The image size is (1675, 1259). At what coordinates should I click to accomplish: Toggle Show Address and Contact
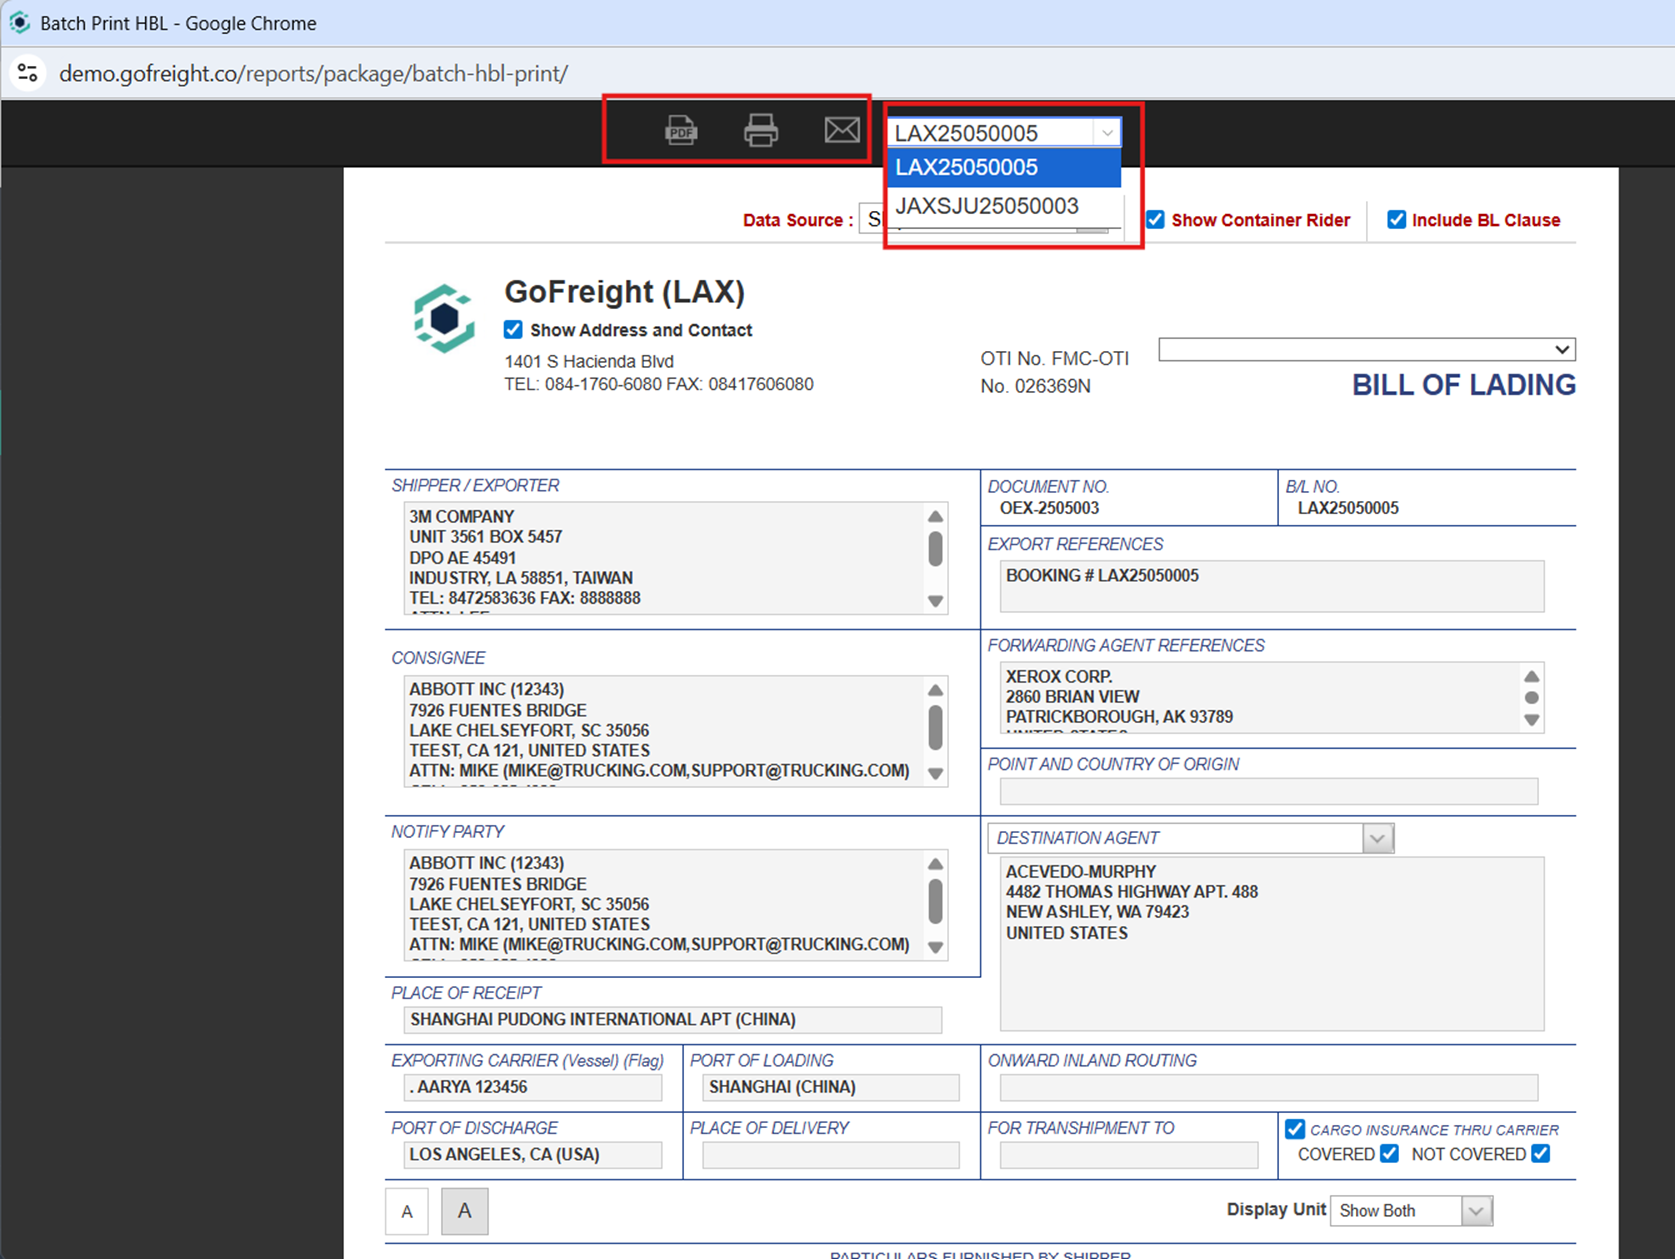(x=513, y=329)
